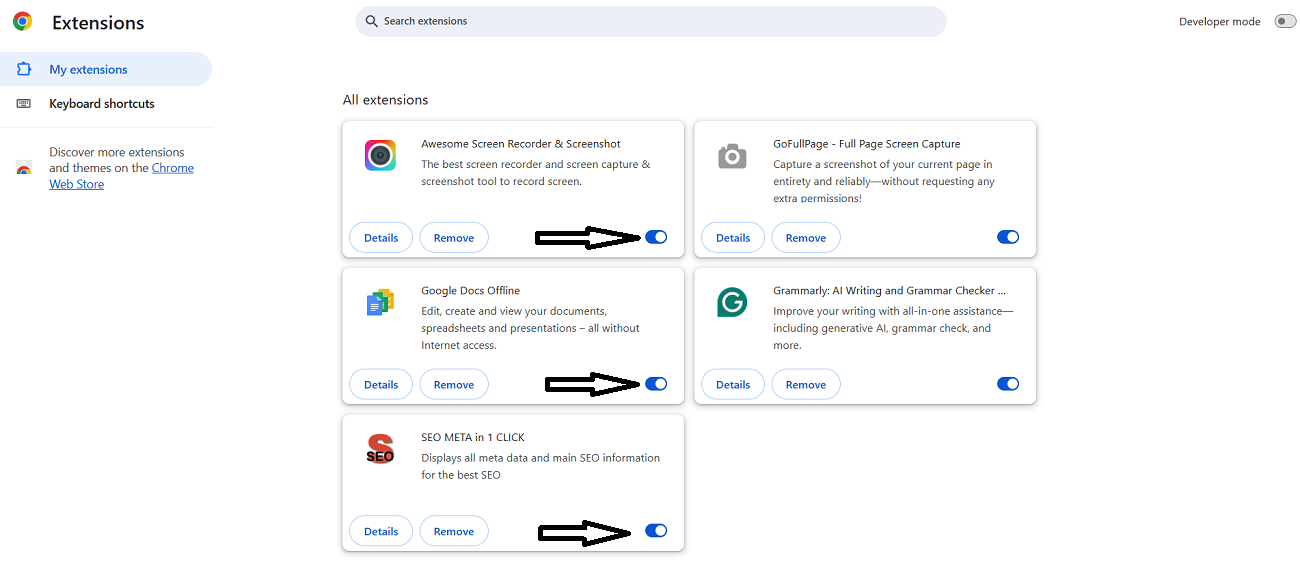The height and width of the screenshot is (566, 1300).
Task: Remove GoFullPage extension
Action: tap(806, 238)
